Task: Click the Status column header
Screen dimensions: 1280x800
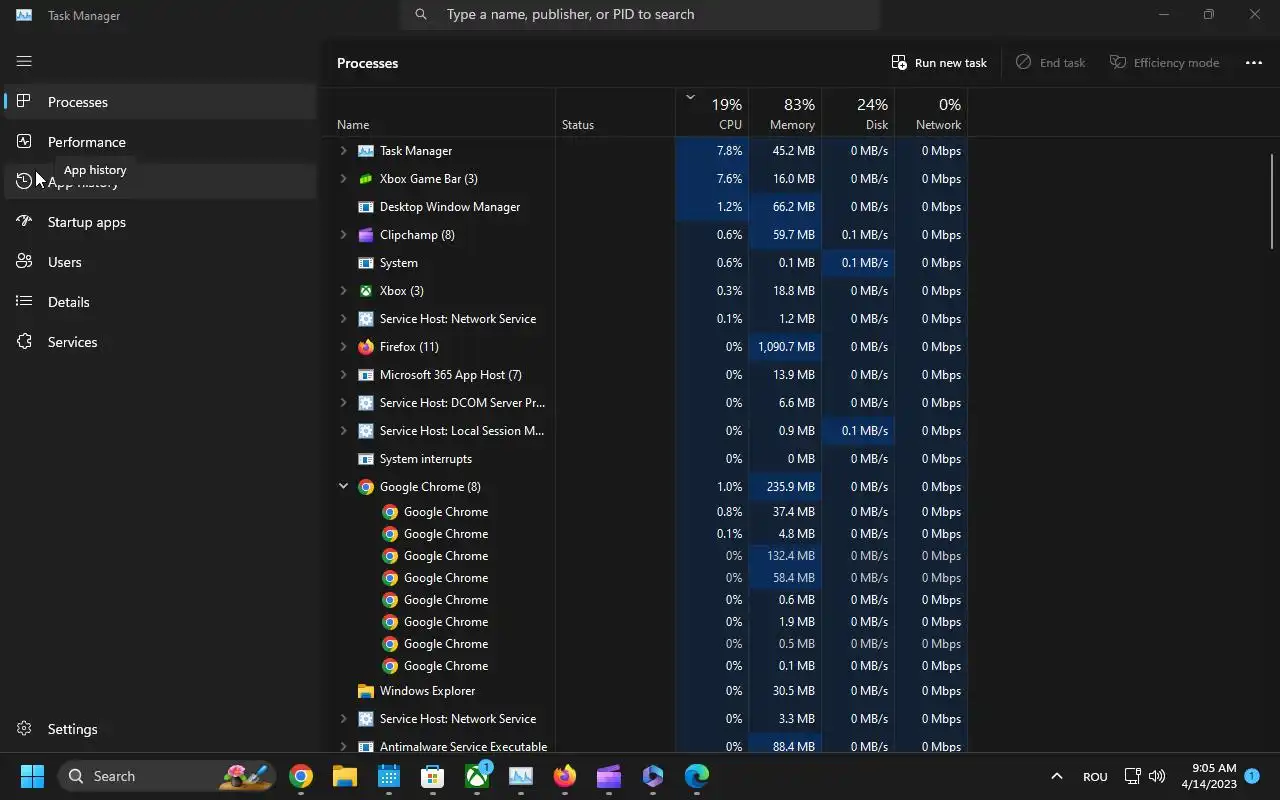Action: click(x=616, y=113)
